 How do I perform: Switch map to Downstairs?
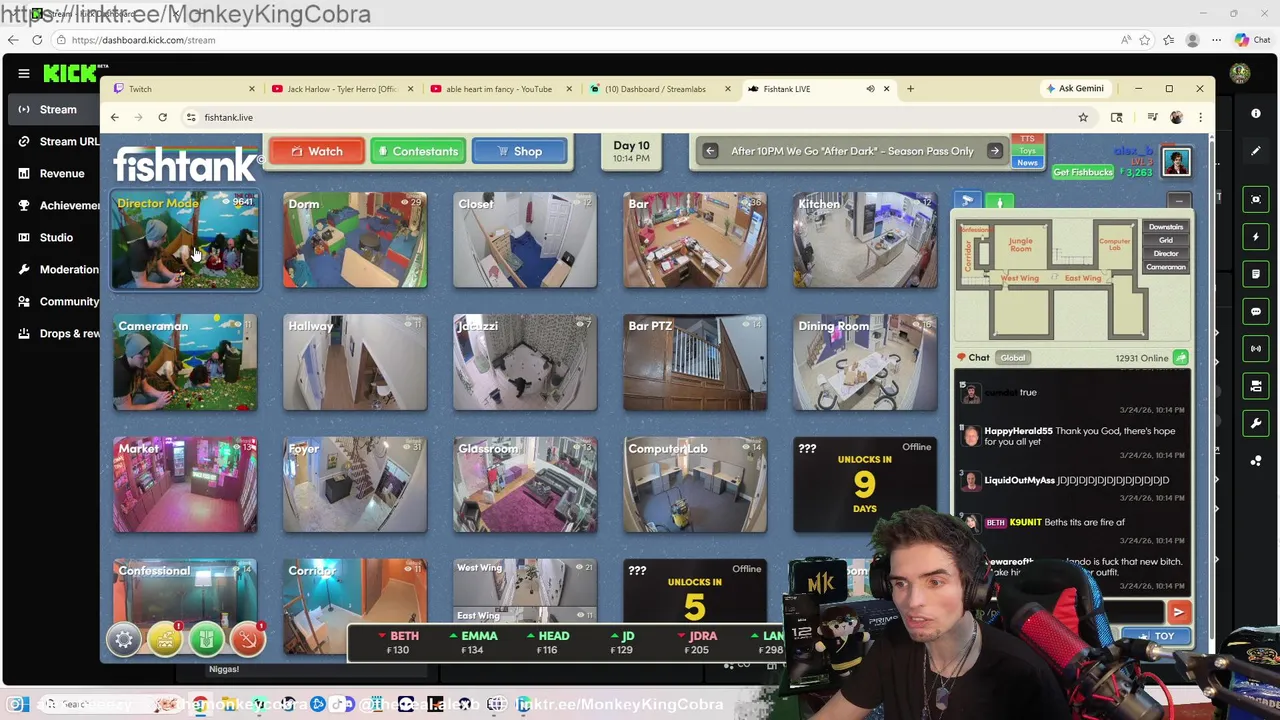[1166, 227]
